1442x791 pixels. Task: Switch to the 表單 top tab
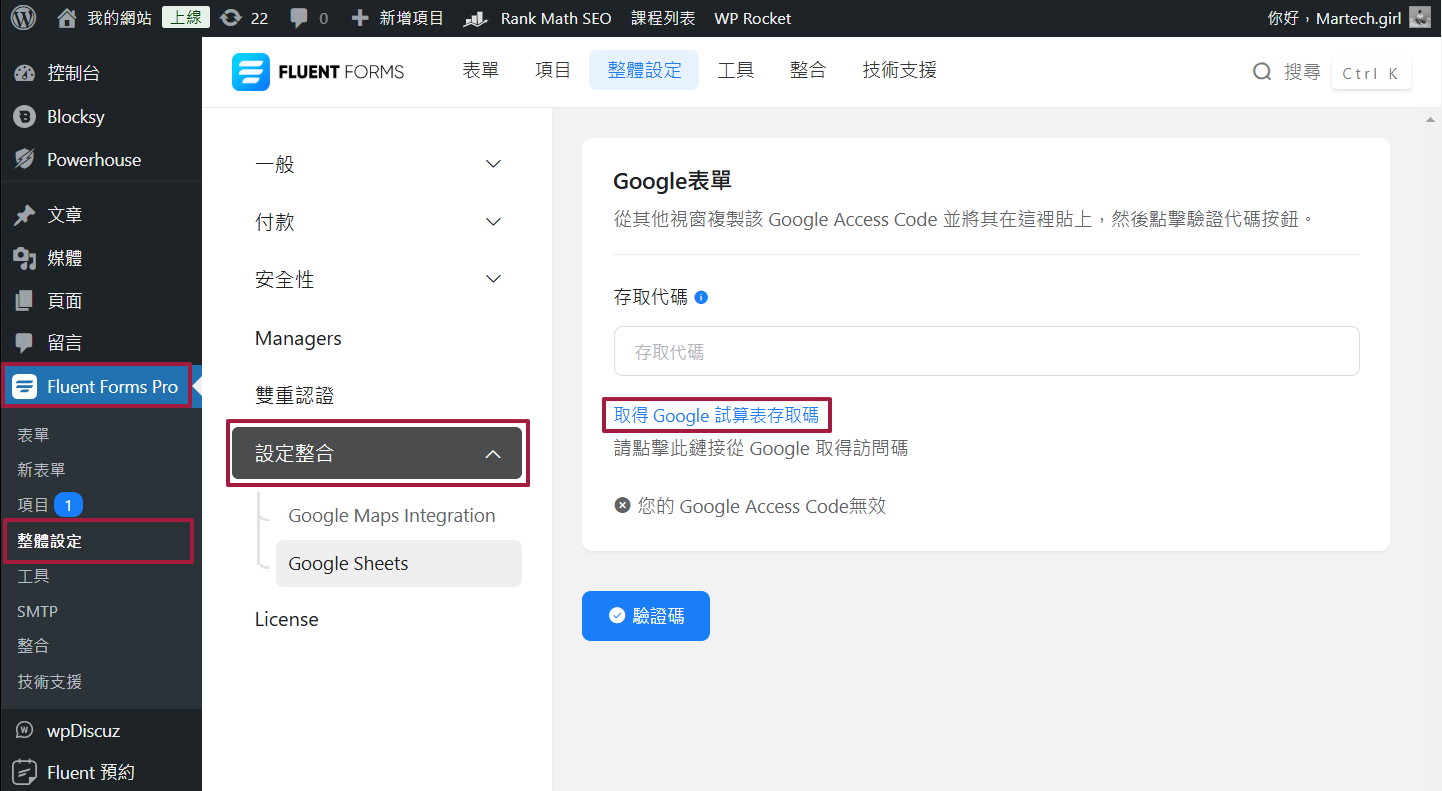pos(480,70)
